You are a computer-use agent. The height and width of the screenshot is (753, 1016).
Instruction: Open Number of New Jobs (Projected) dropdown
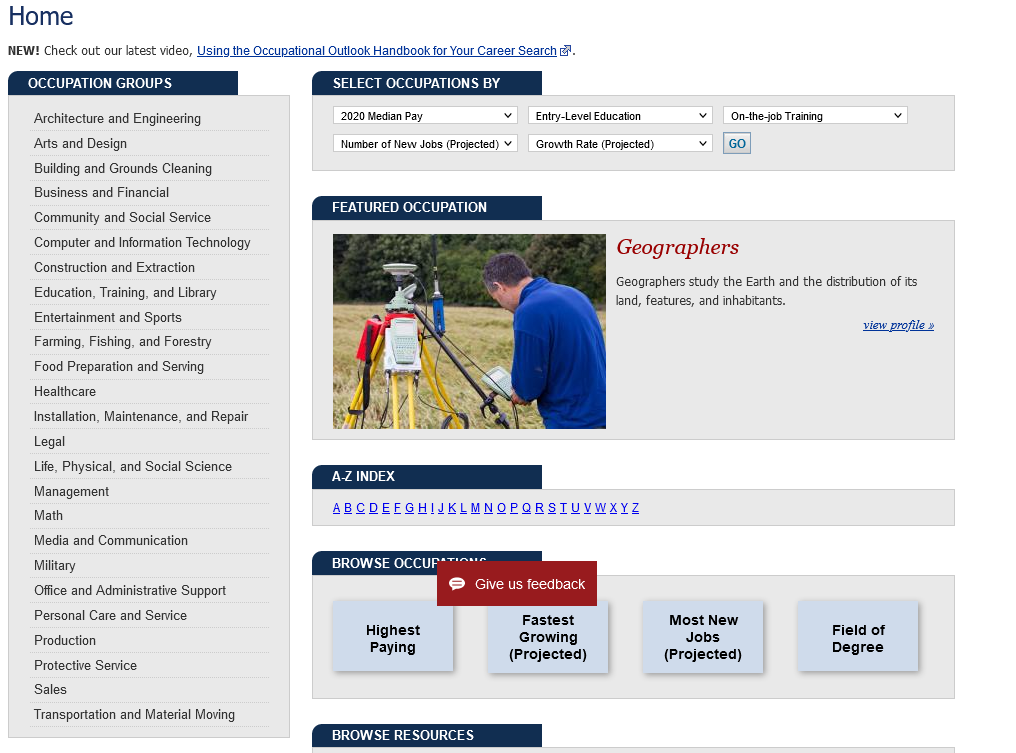[425, 144]
